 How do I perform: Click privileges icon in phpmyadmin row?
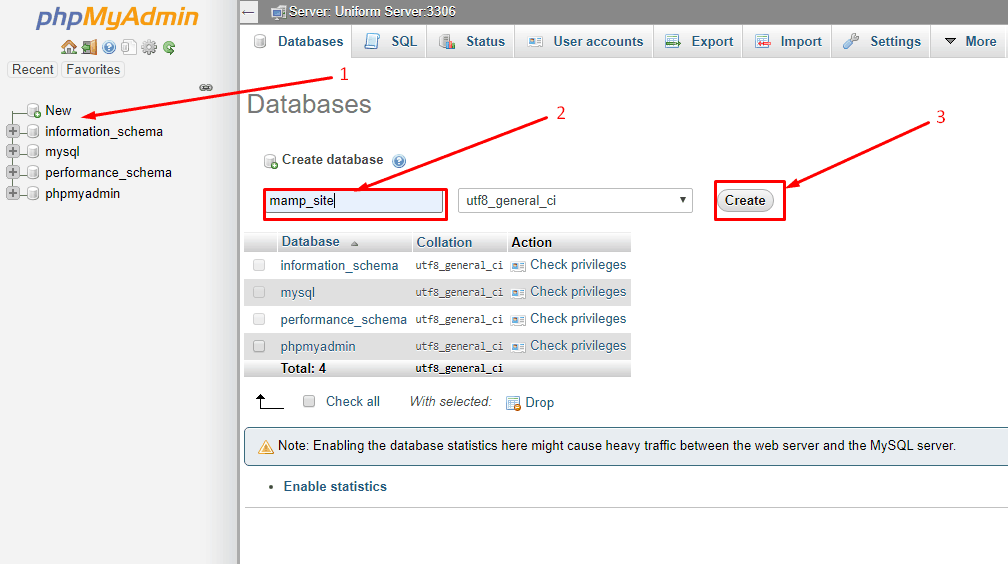[518, 347]
